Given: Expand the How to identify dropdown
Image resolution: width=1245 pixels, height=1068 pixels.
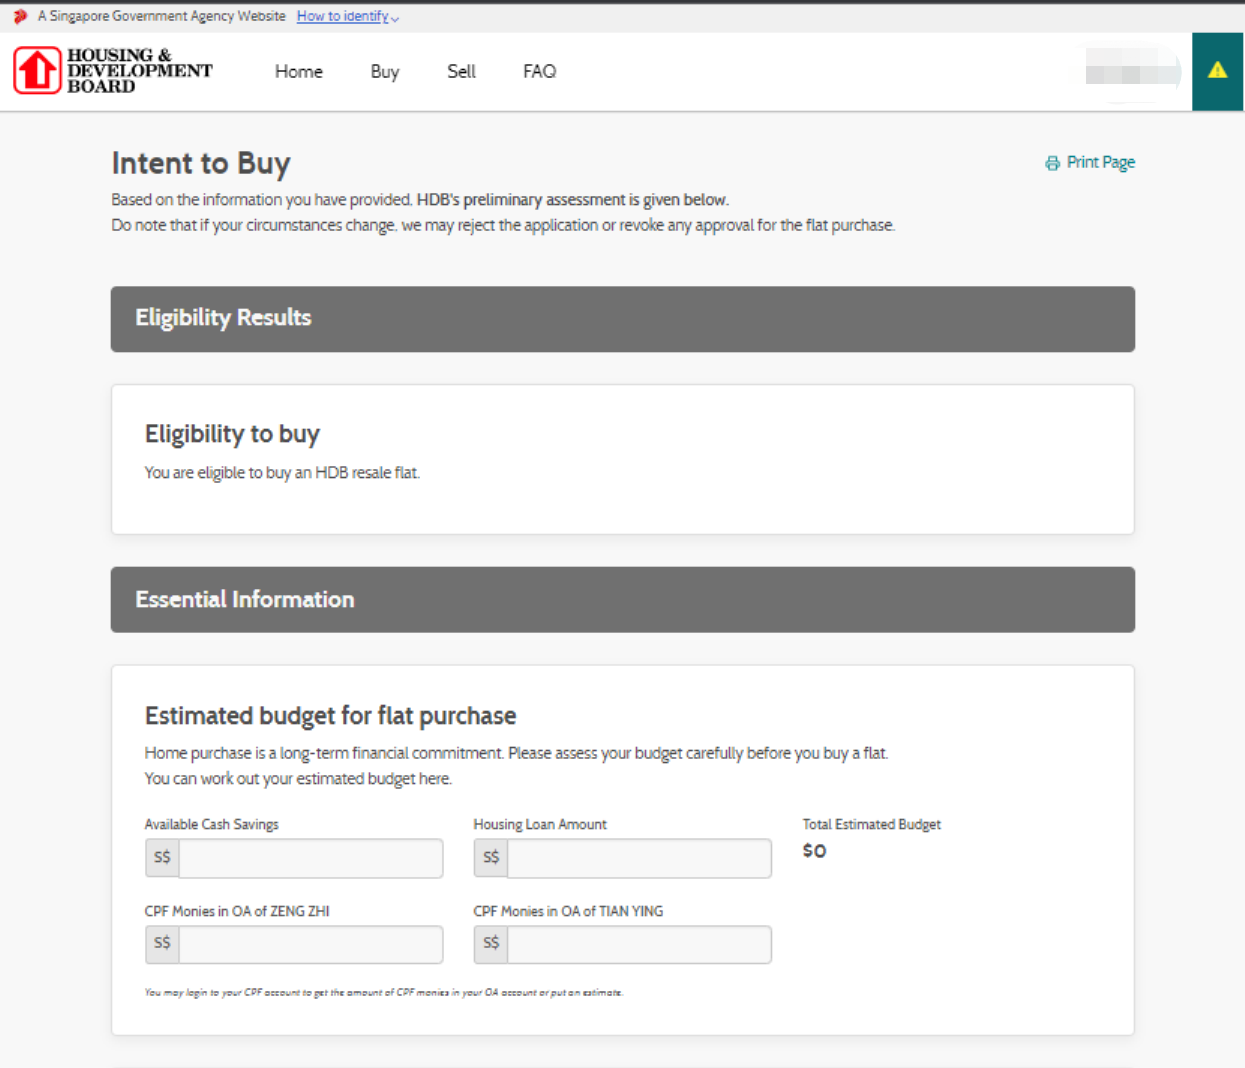Looking at the screenshot, I should [347, 16].
